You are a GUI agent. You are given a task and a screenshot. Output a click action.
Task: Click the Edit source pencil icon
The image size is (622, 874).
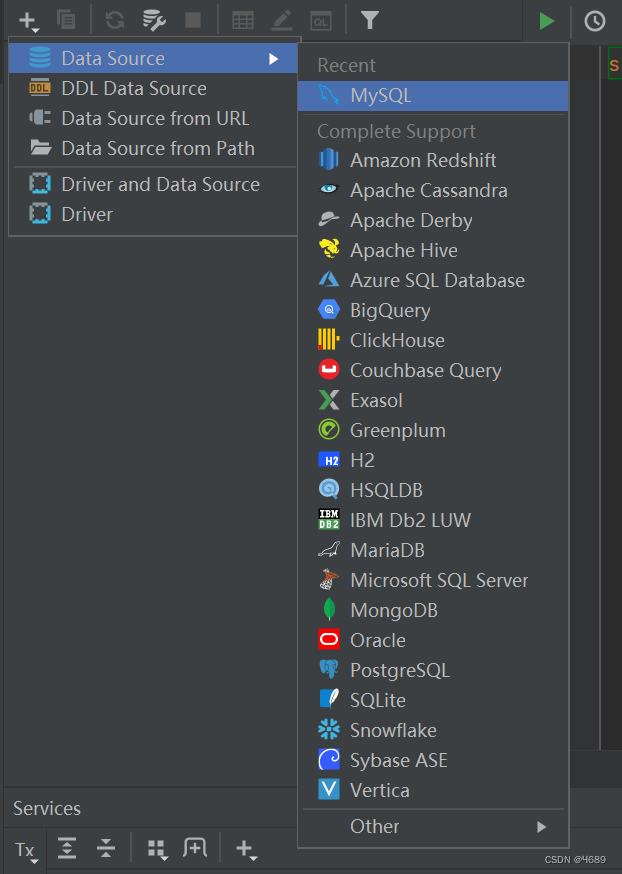282,21
